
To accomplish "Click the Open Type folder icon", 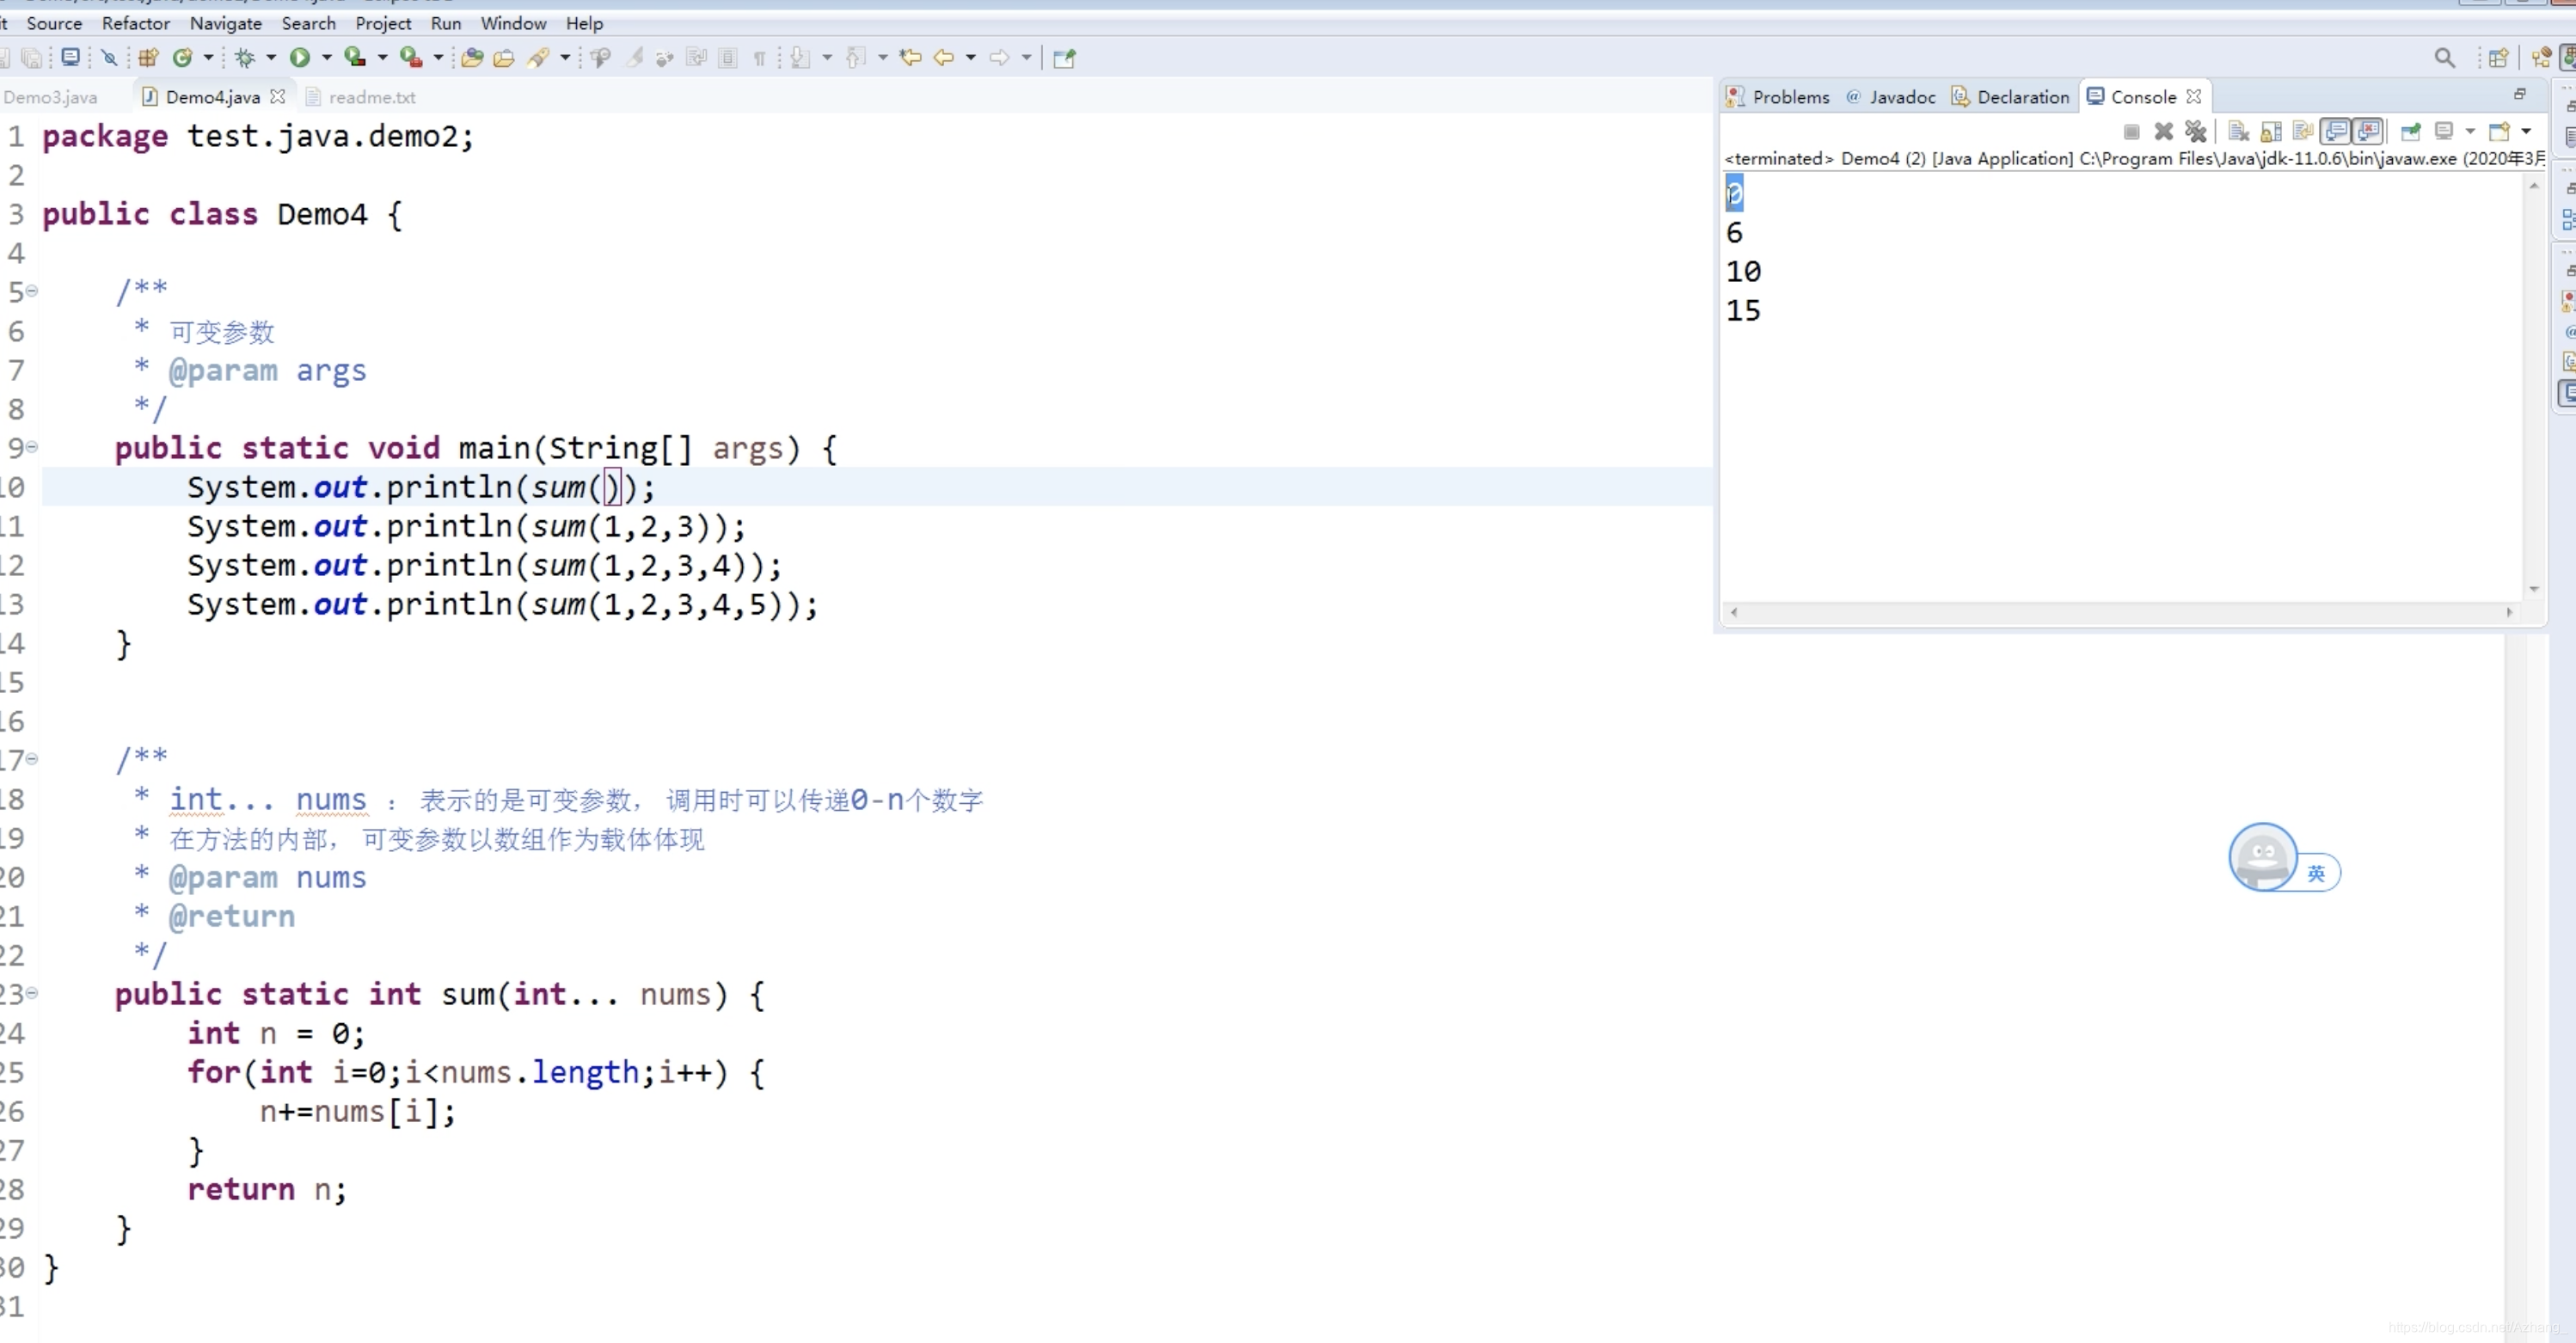I will [x=472, y=58].
